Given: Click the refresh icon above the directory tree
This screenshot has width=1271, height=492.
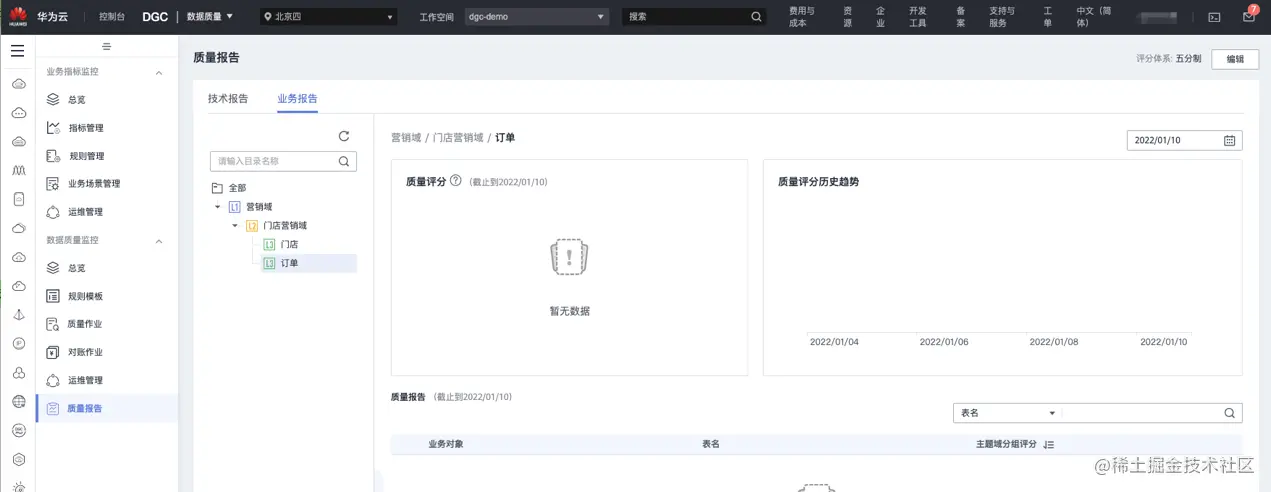Looking at the screenshot, I should (x=344, y=136).
